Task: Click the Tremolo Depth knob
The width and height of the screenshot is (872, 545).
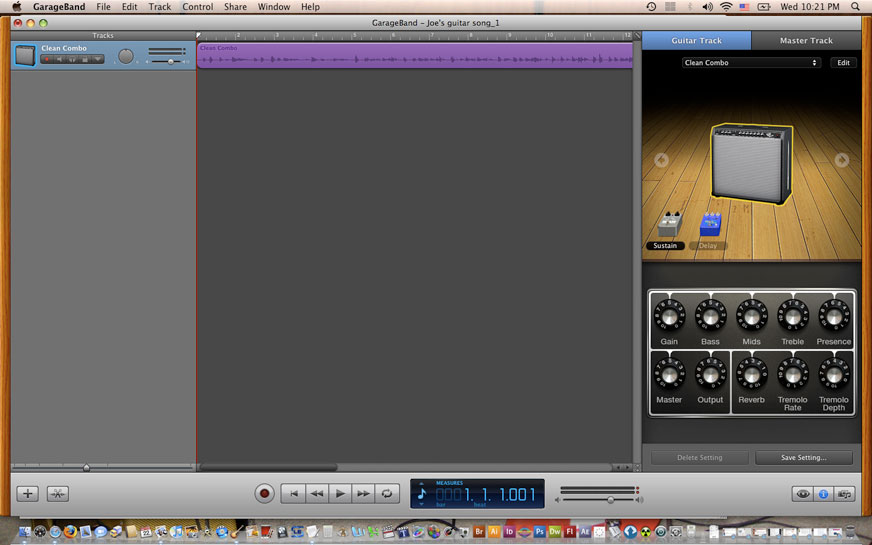Action: point(834,374)
